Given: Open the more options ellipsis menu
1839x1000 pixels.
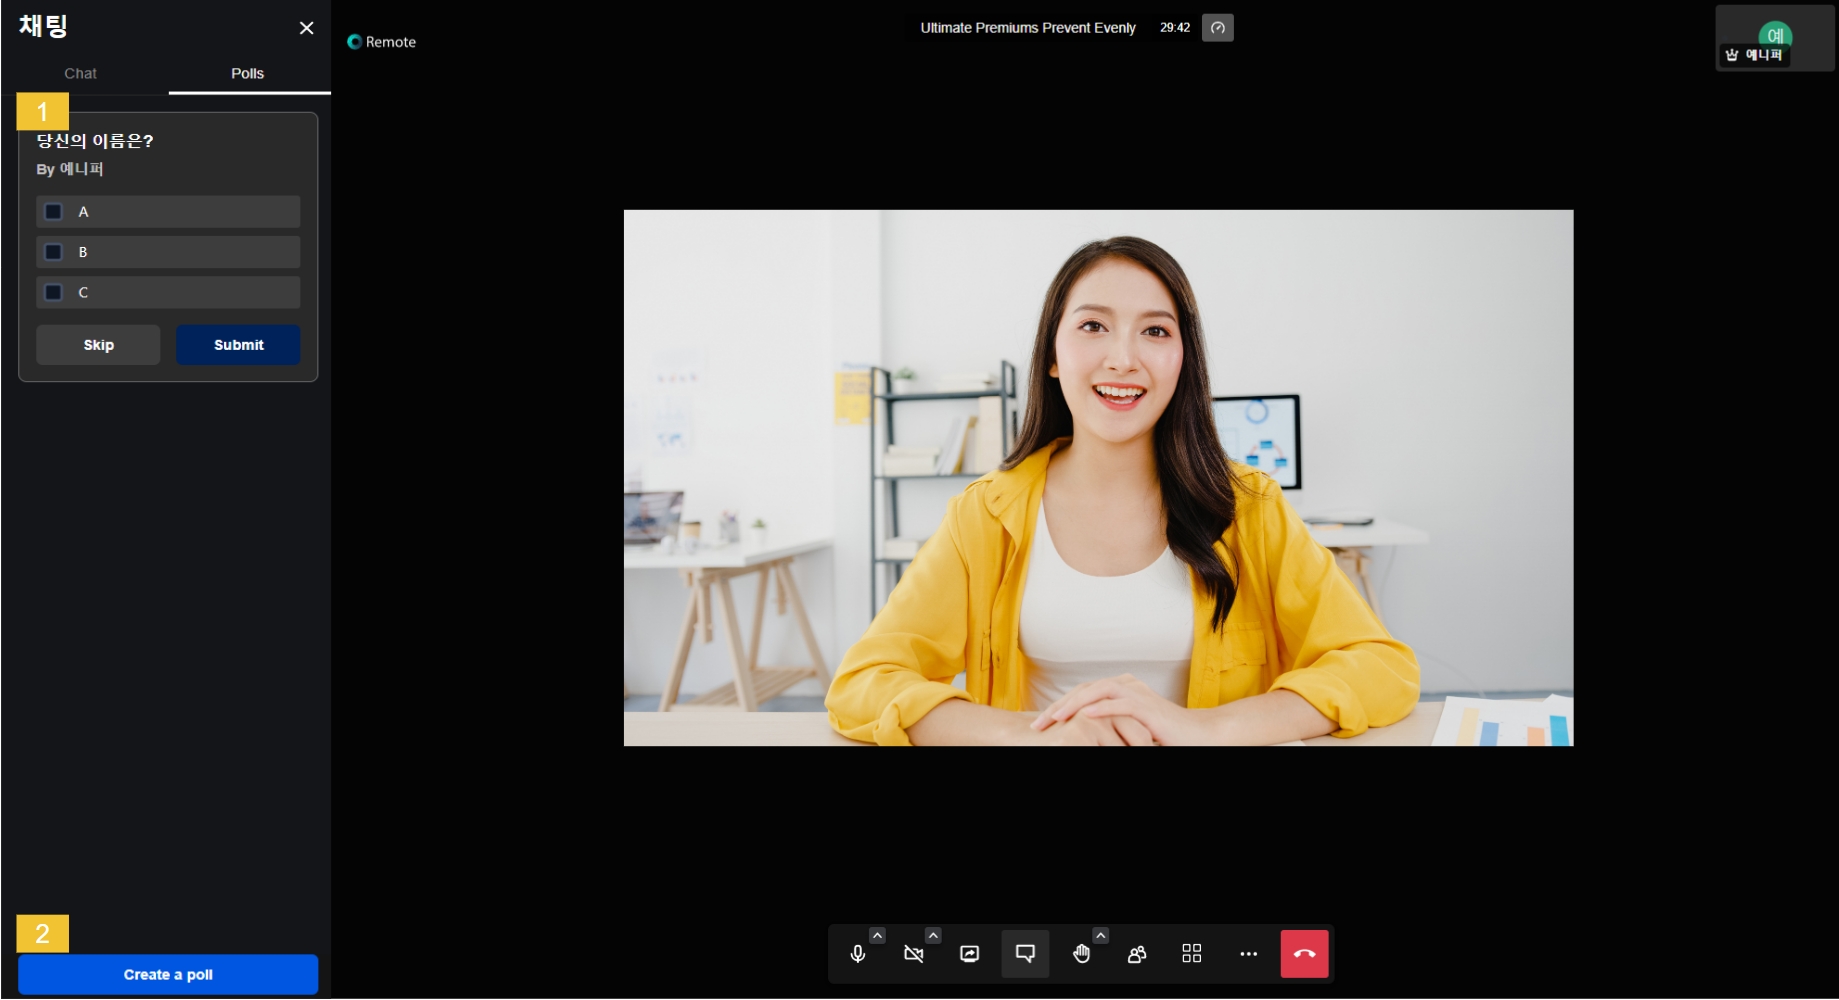Looking at the screenshot, I should (x=1248, y=954).
